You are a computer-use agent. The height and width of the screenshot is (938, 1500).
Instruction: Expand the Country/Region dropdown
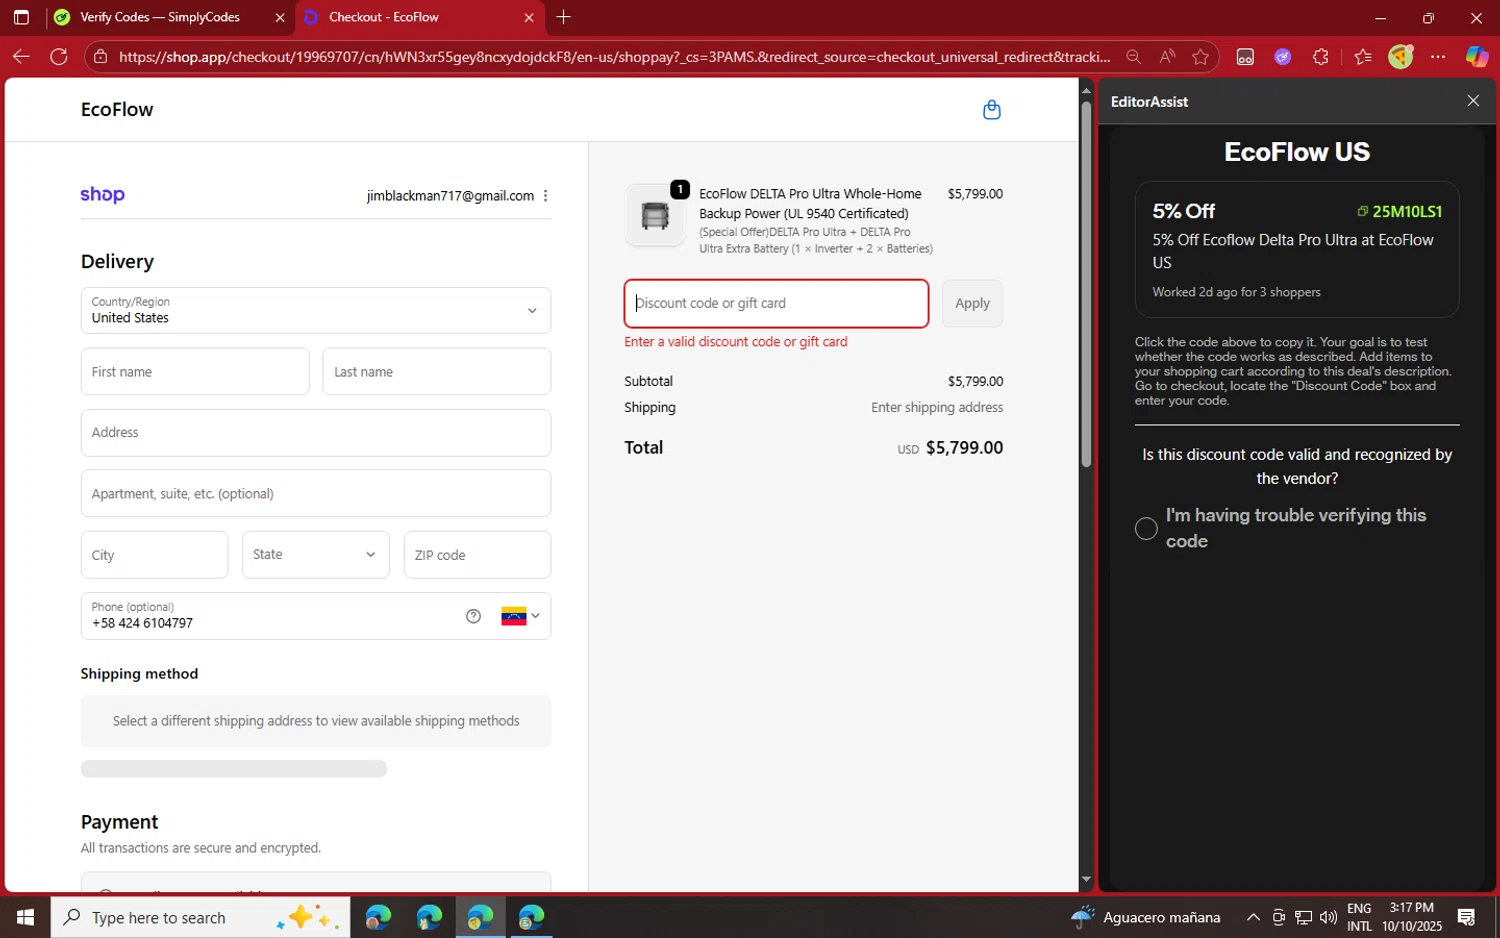coord(316,310)
